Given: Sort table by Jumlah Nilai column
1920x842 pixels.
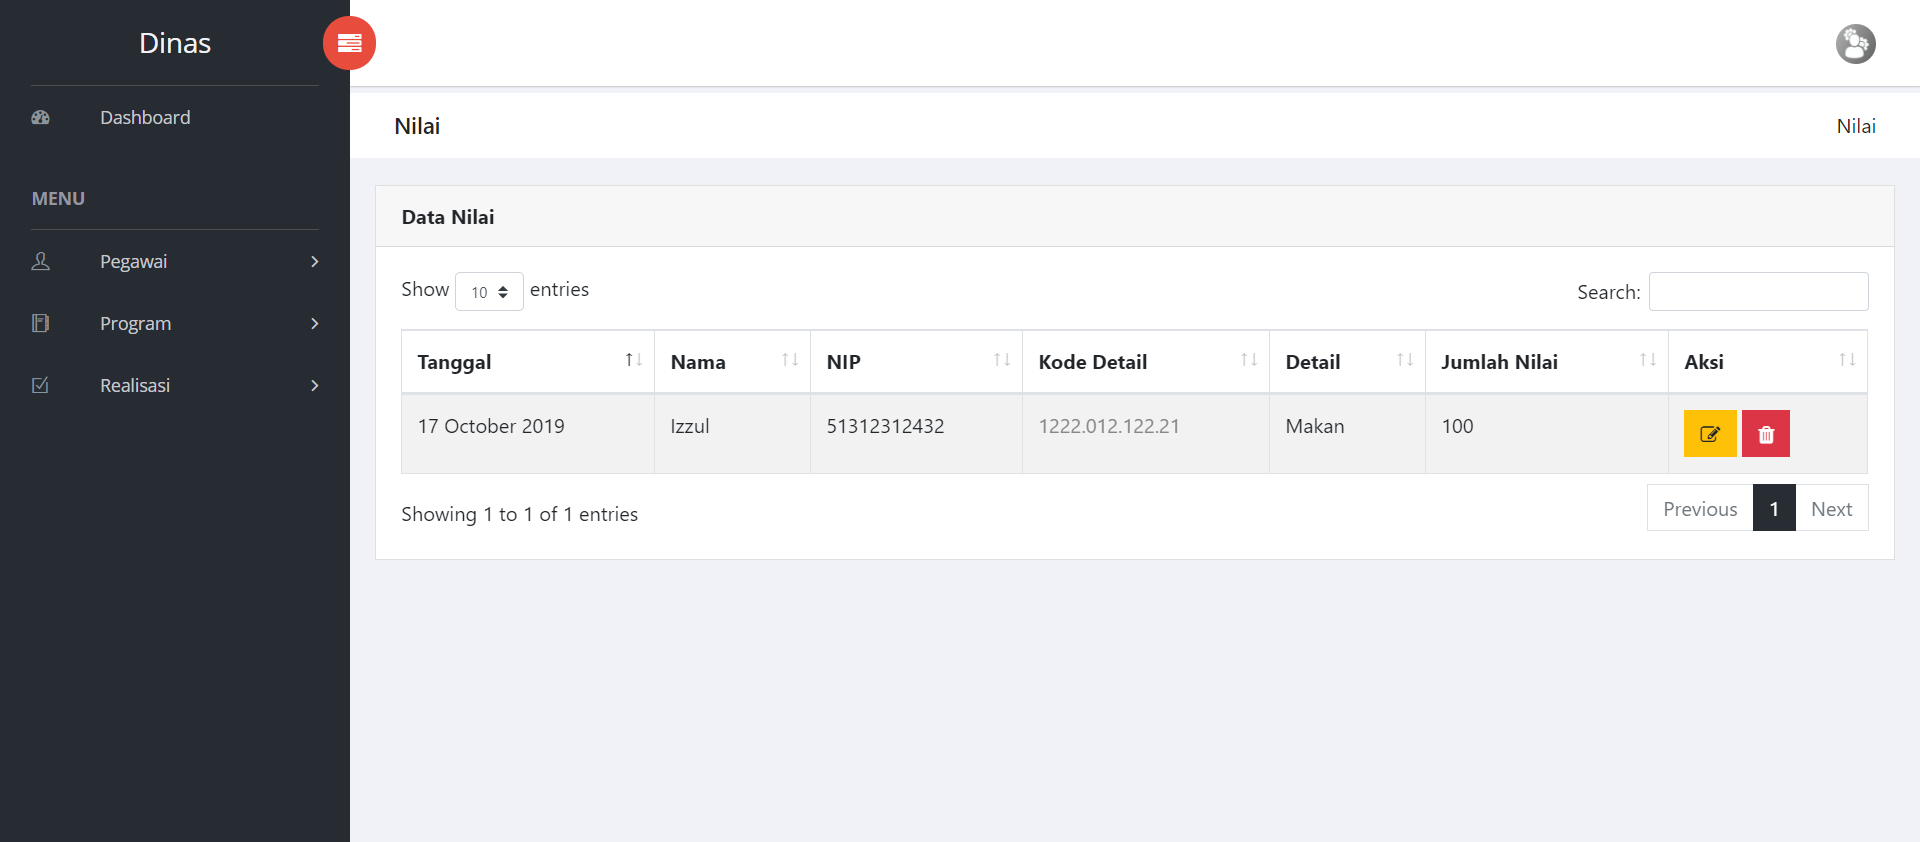Looking at the screenshot, I should pyautogui.click(x=1647, y=360).
